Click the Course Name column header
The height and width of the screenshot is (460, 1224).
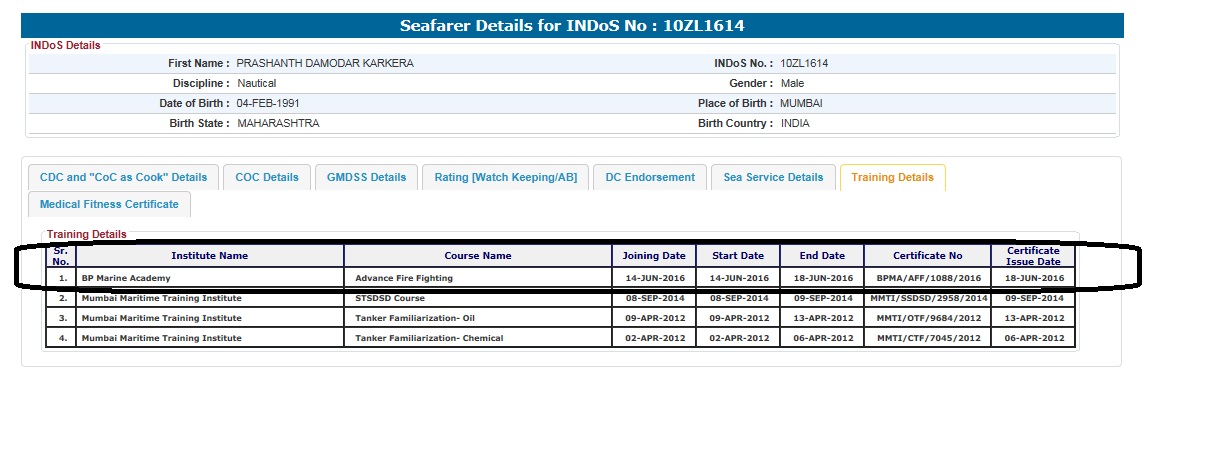(477, 256)
